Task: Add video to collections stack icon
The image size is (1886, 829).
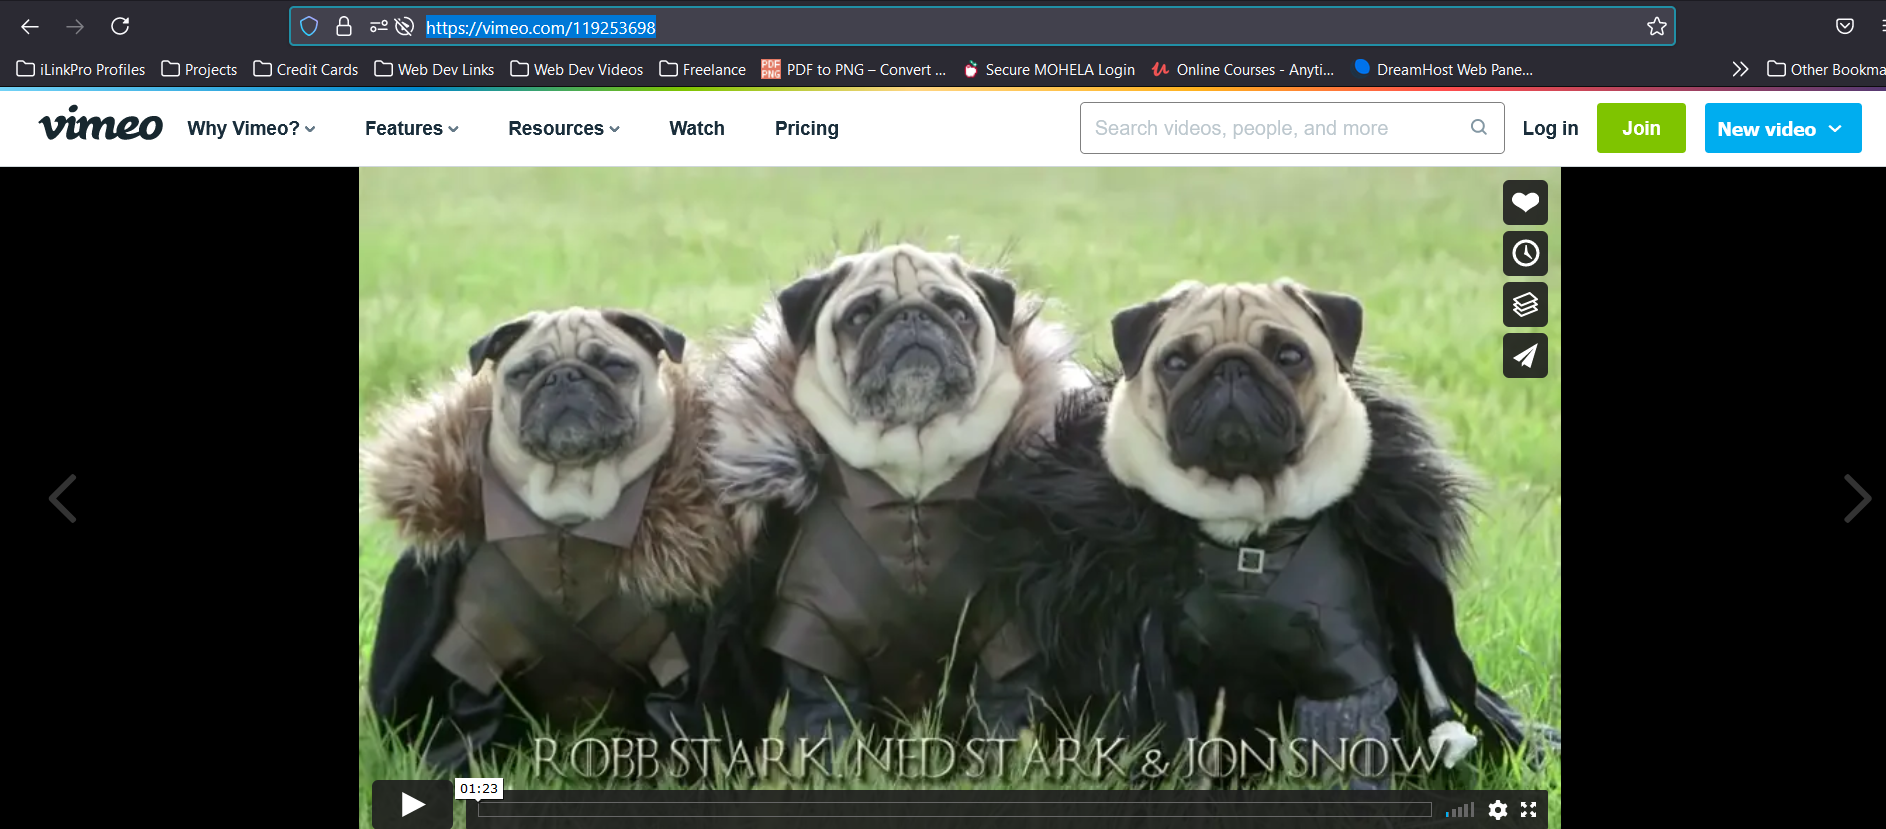Action: click(1525, 305)
